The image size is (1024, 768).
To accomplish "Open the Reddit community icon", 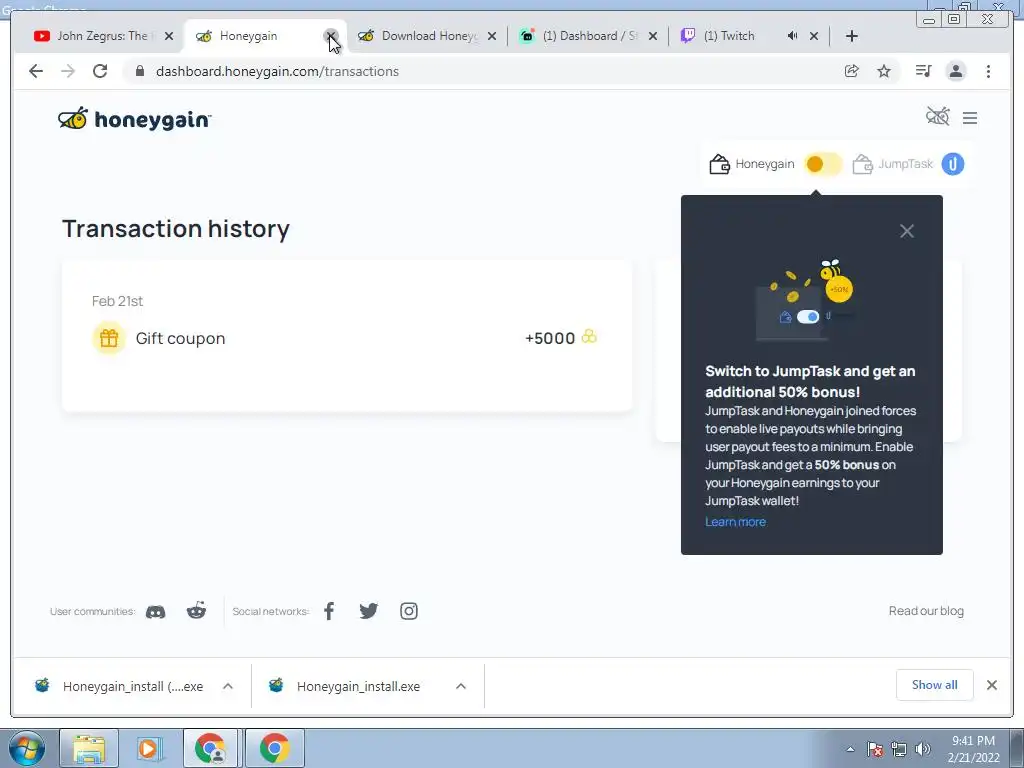I will coord(196,611).
